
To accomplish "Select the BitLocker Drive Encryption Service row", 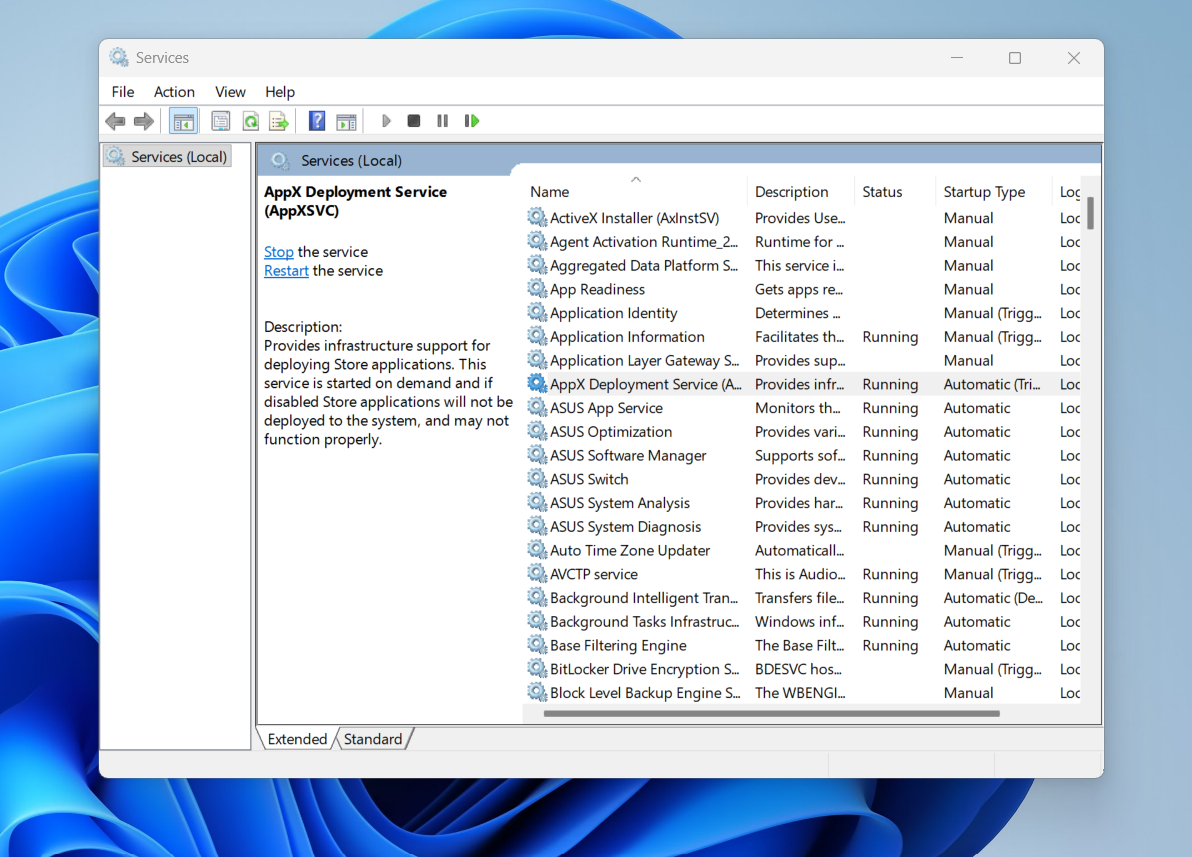I will click(x=802, y=669).
